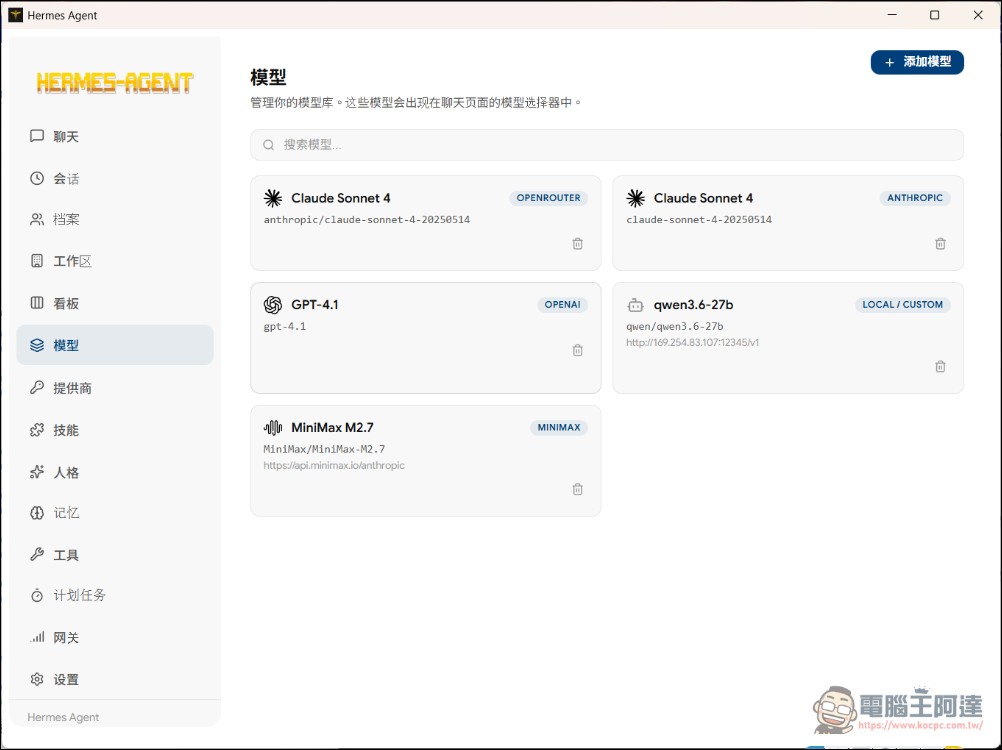Delete the Anthropic Claude Sonnet 4 model
Image resolution: width=1002 pixels, height=750 pixels.
(940, 243)
